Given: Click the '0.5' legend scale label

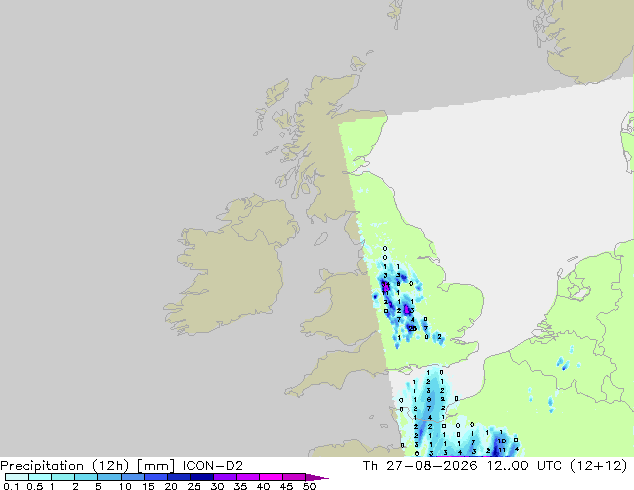Looking at the screenshot, I should pyautogui.click(x=35, y=486).
